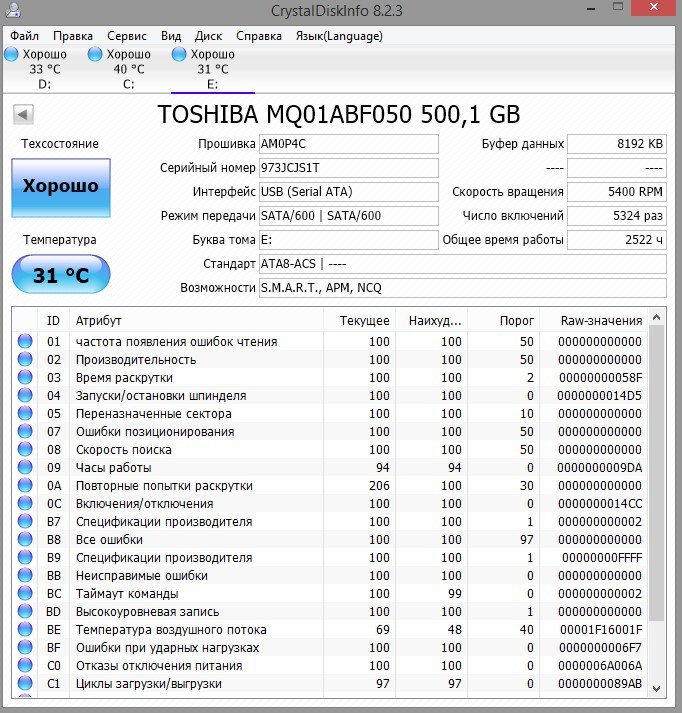Click the Возможности field S.M.A.R.T., APM, NCQ

[x=463, y=288]
